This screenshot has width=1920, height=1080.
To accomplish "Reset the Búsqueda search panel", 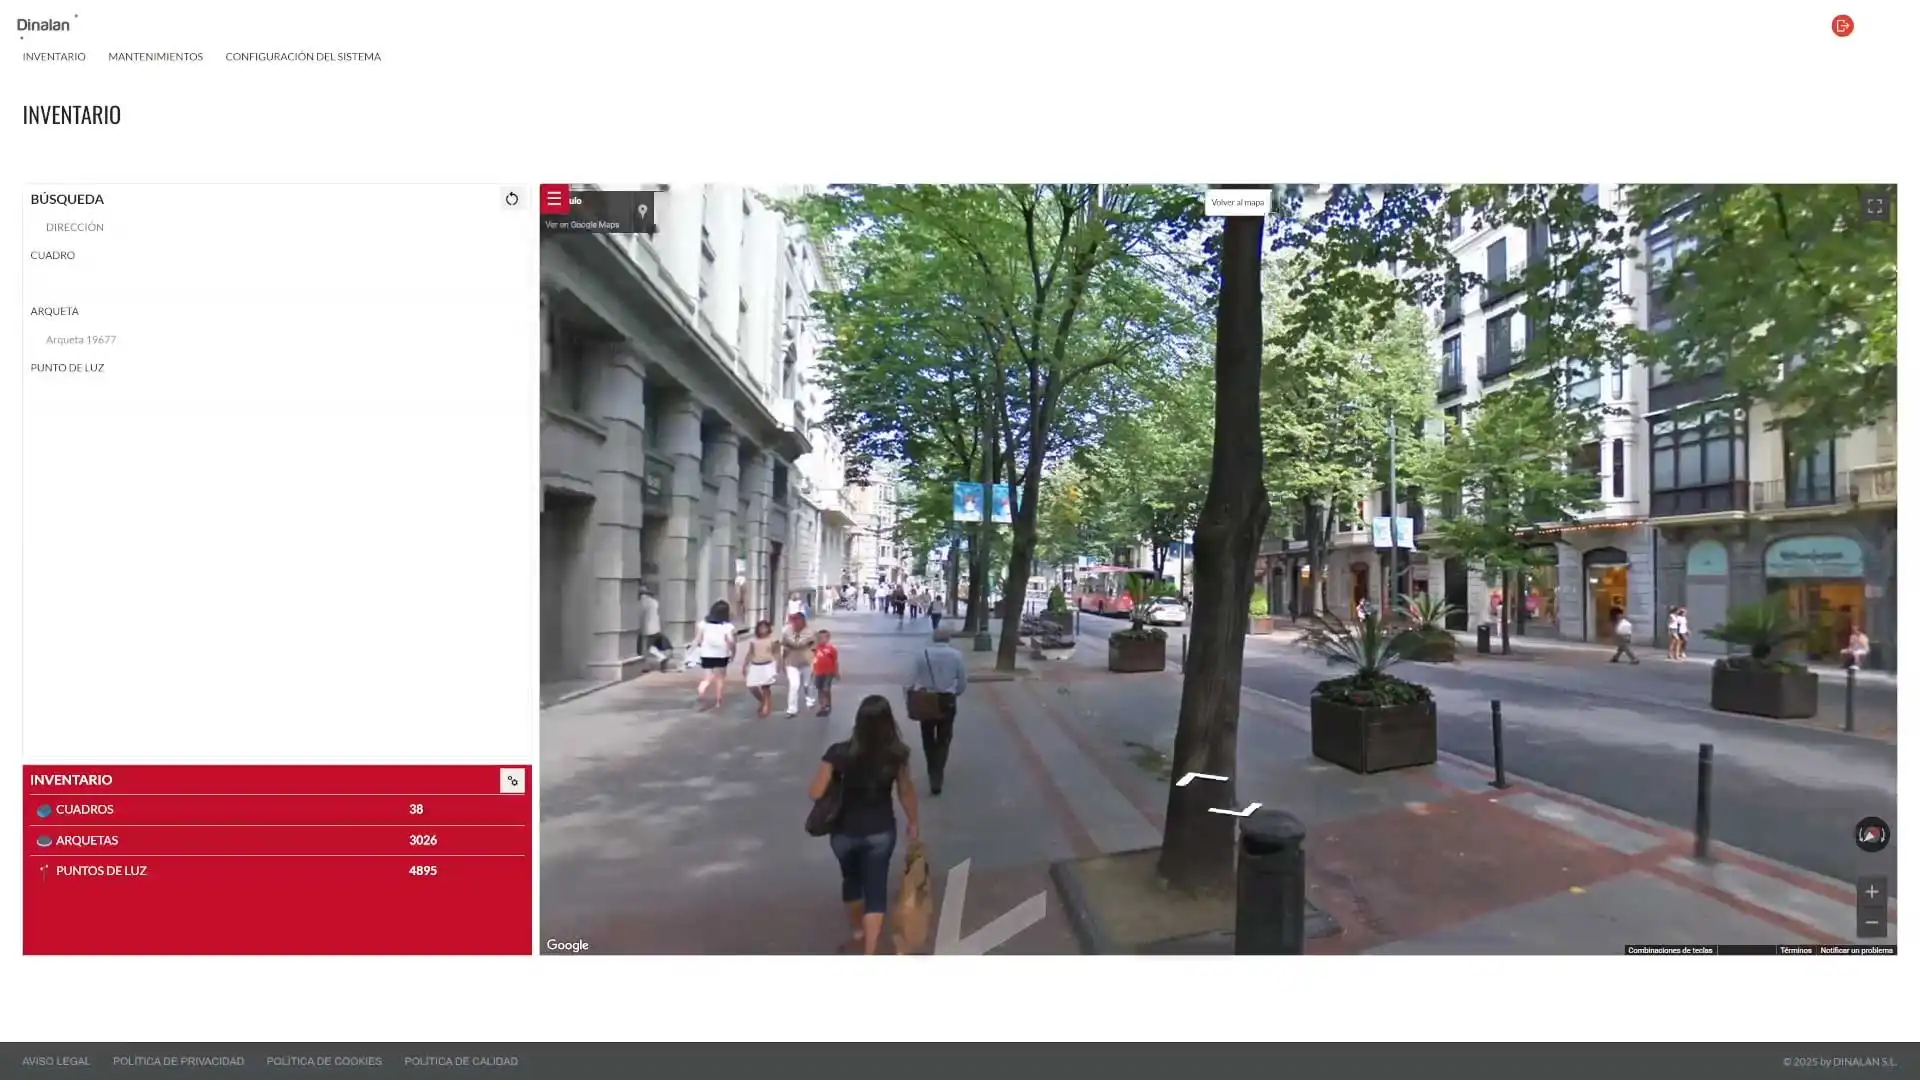I will (511, 199).
